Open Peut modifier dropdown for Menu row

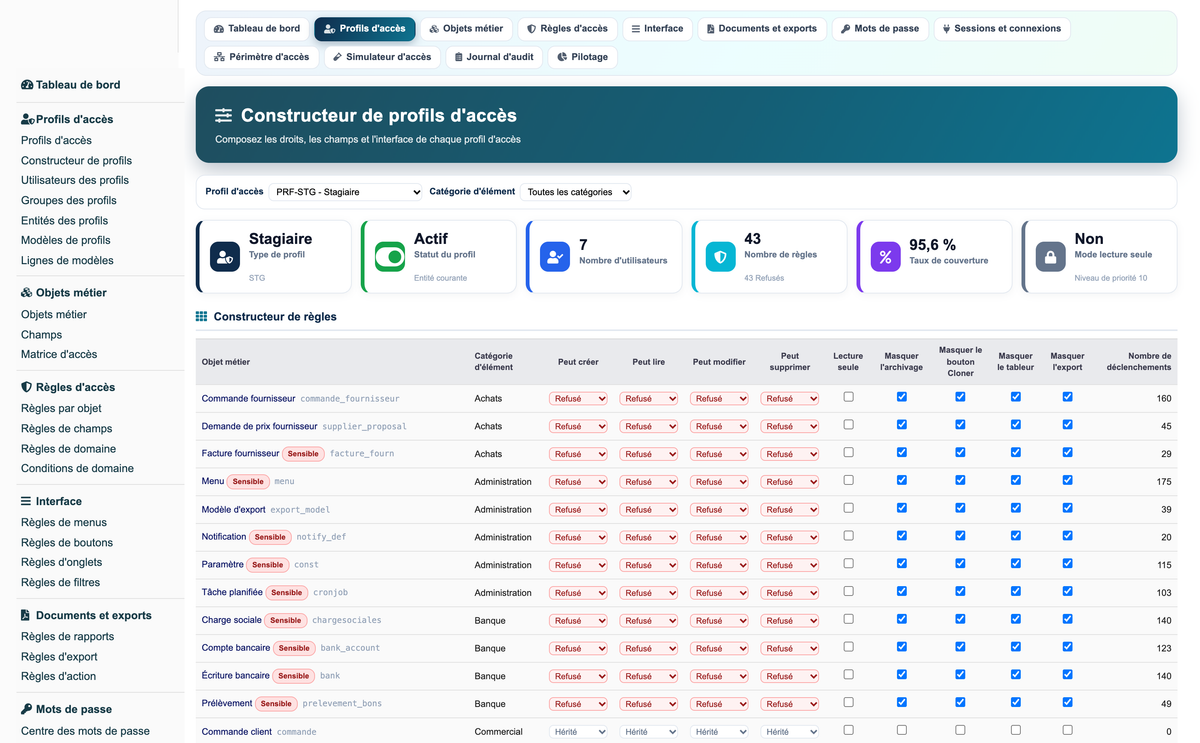[719, 482]
